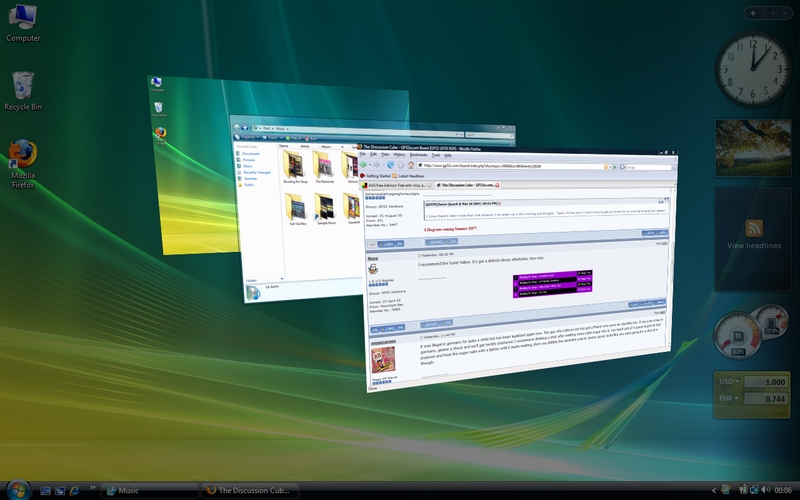Select the Fall Out Boy folder
The image size is (800, 500).
pos(297,209)
